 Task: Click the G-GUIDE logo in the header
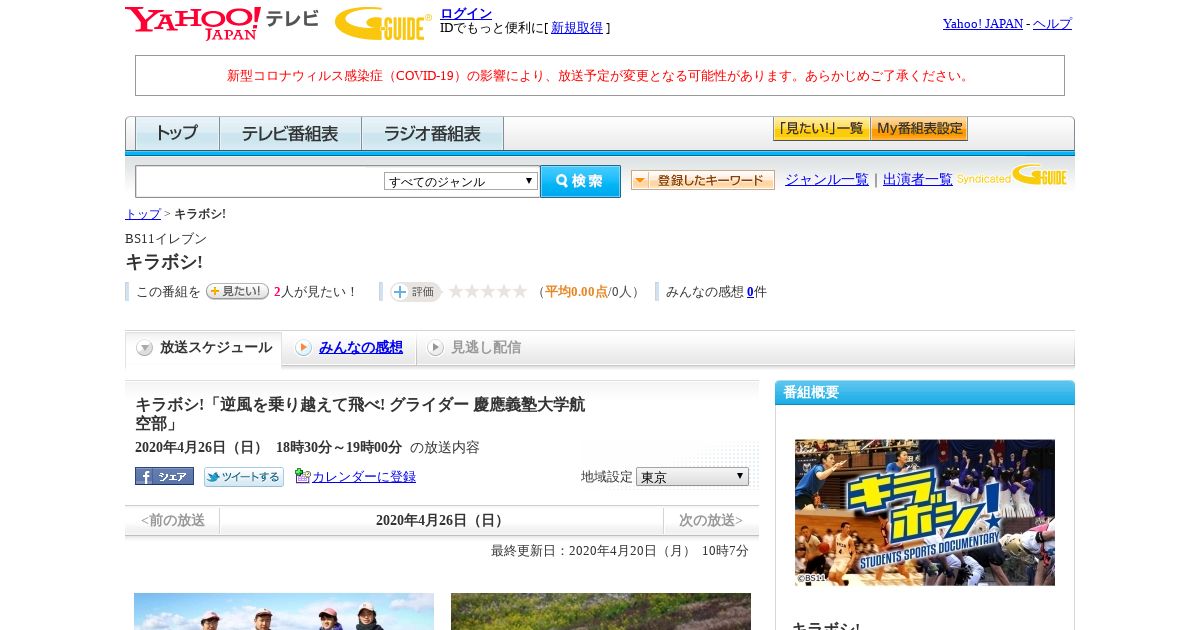coord(383,23)
